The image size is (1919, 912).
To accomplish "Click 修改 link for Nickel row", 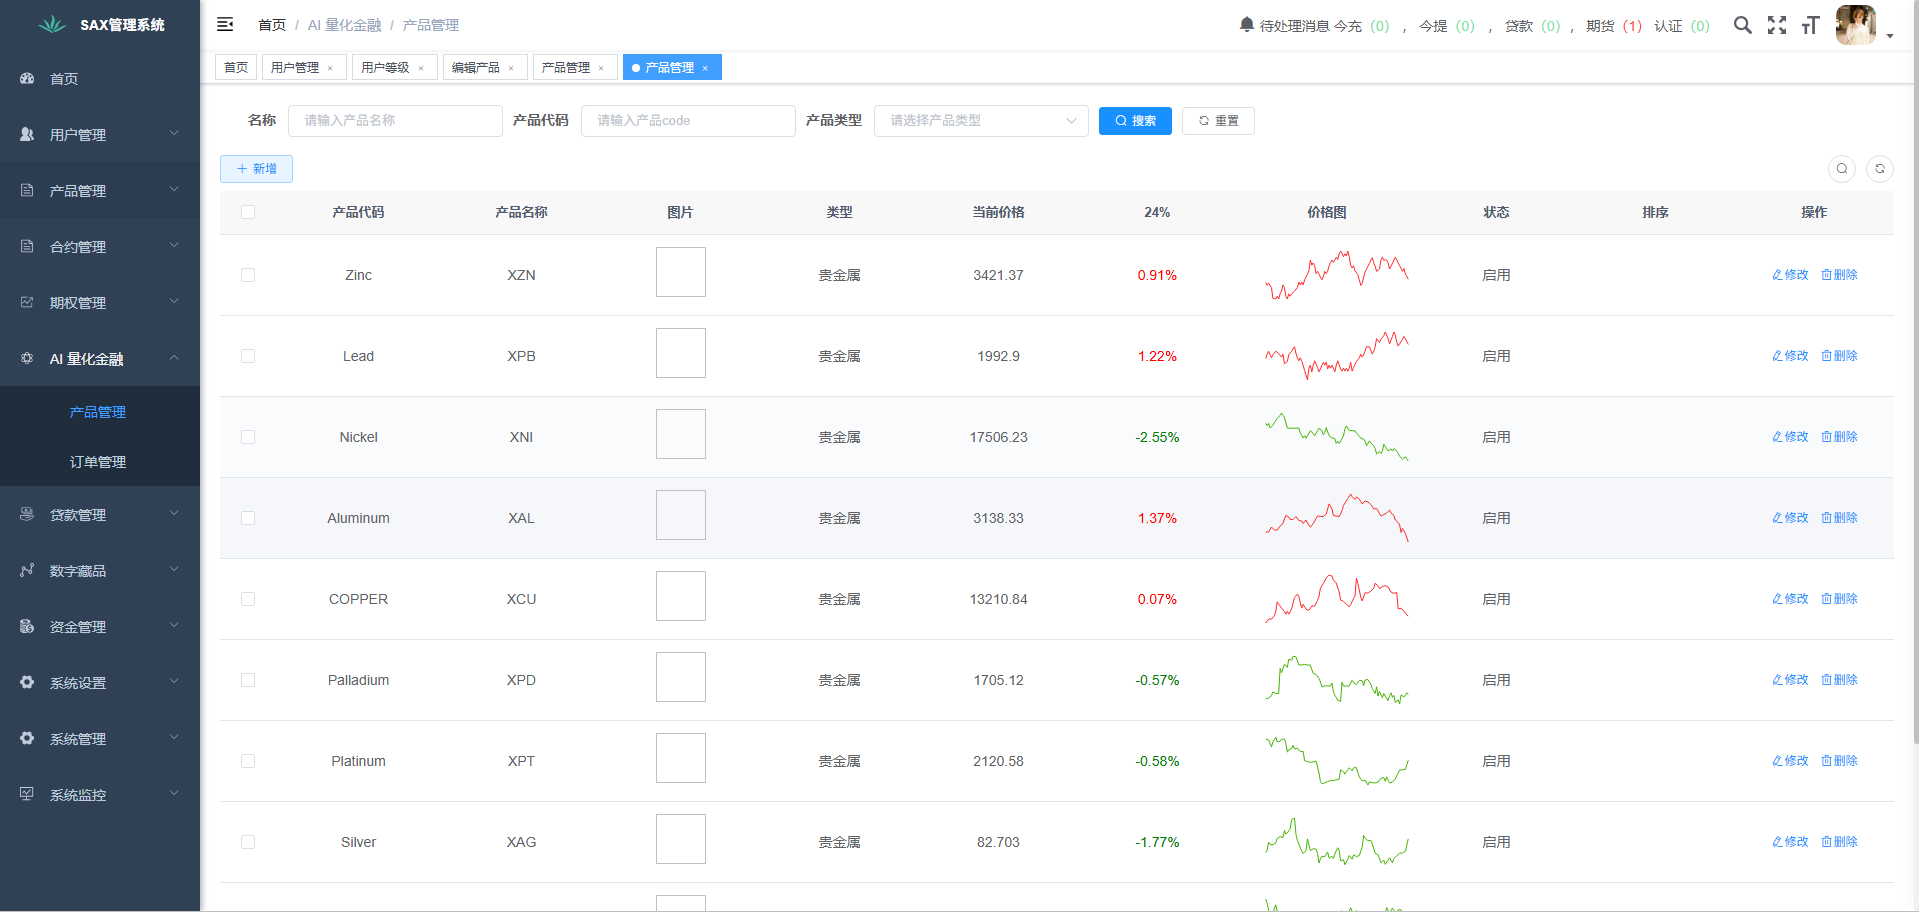I will pos(1790,437).
